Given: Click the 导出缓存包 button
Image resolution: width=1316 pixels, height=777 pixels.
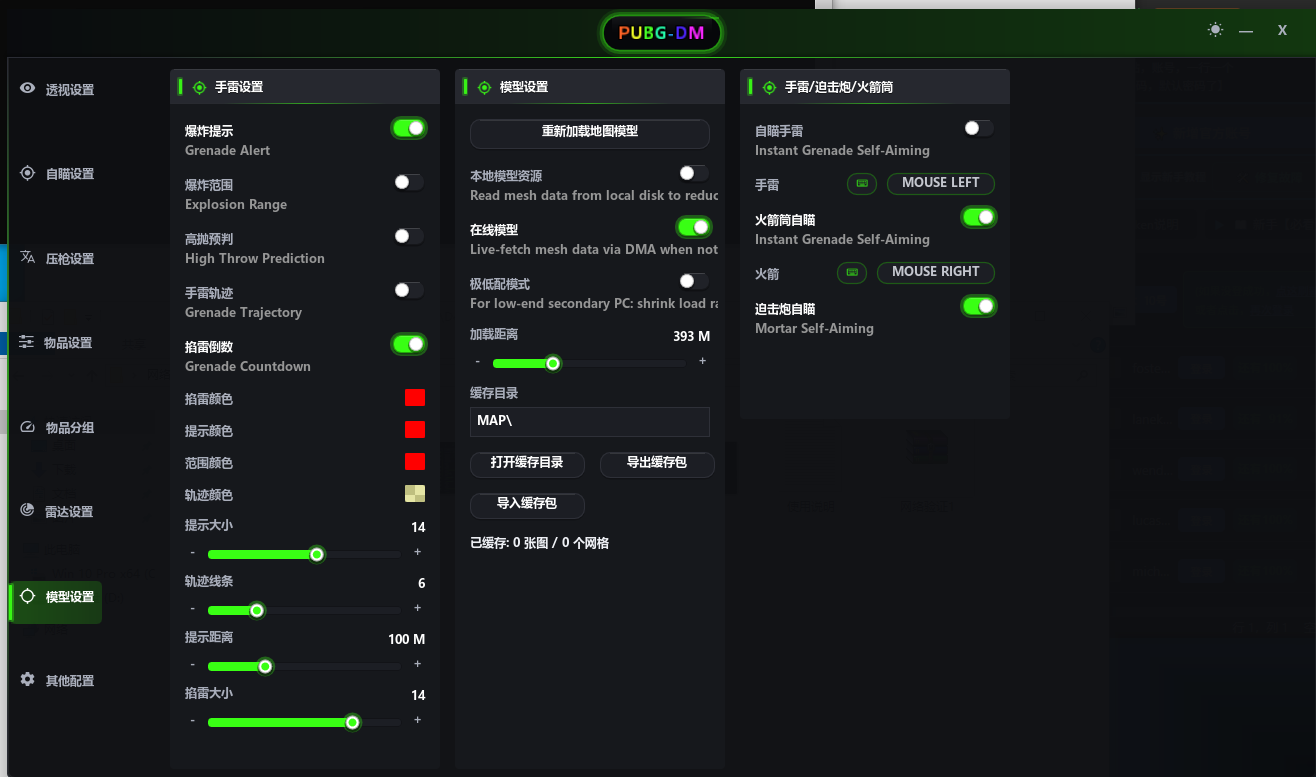Looking at the screenshot, I should (x=657, y=463).
